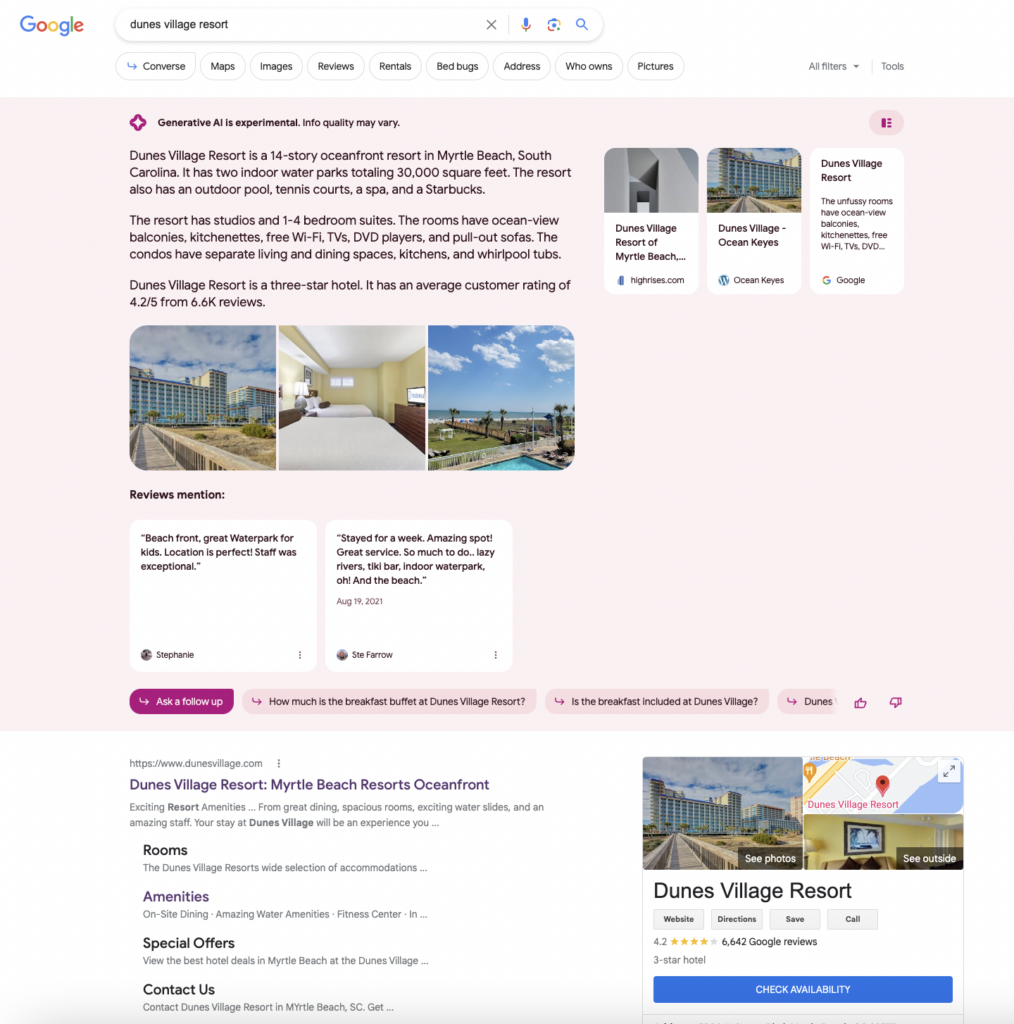Switch to the Maps tab

(223, 67)
